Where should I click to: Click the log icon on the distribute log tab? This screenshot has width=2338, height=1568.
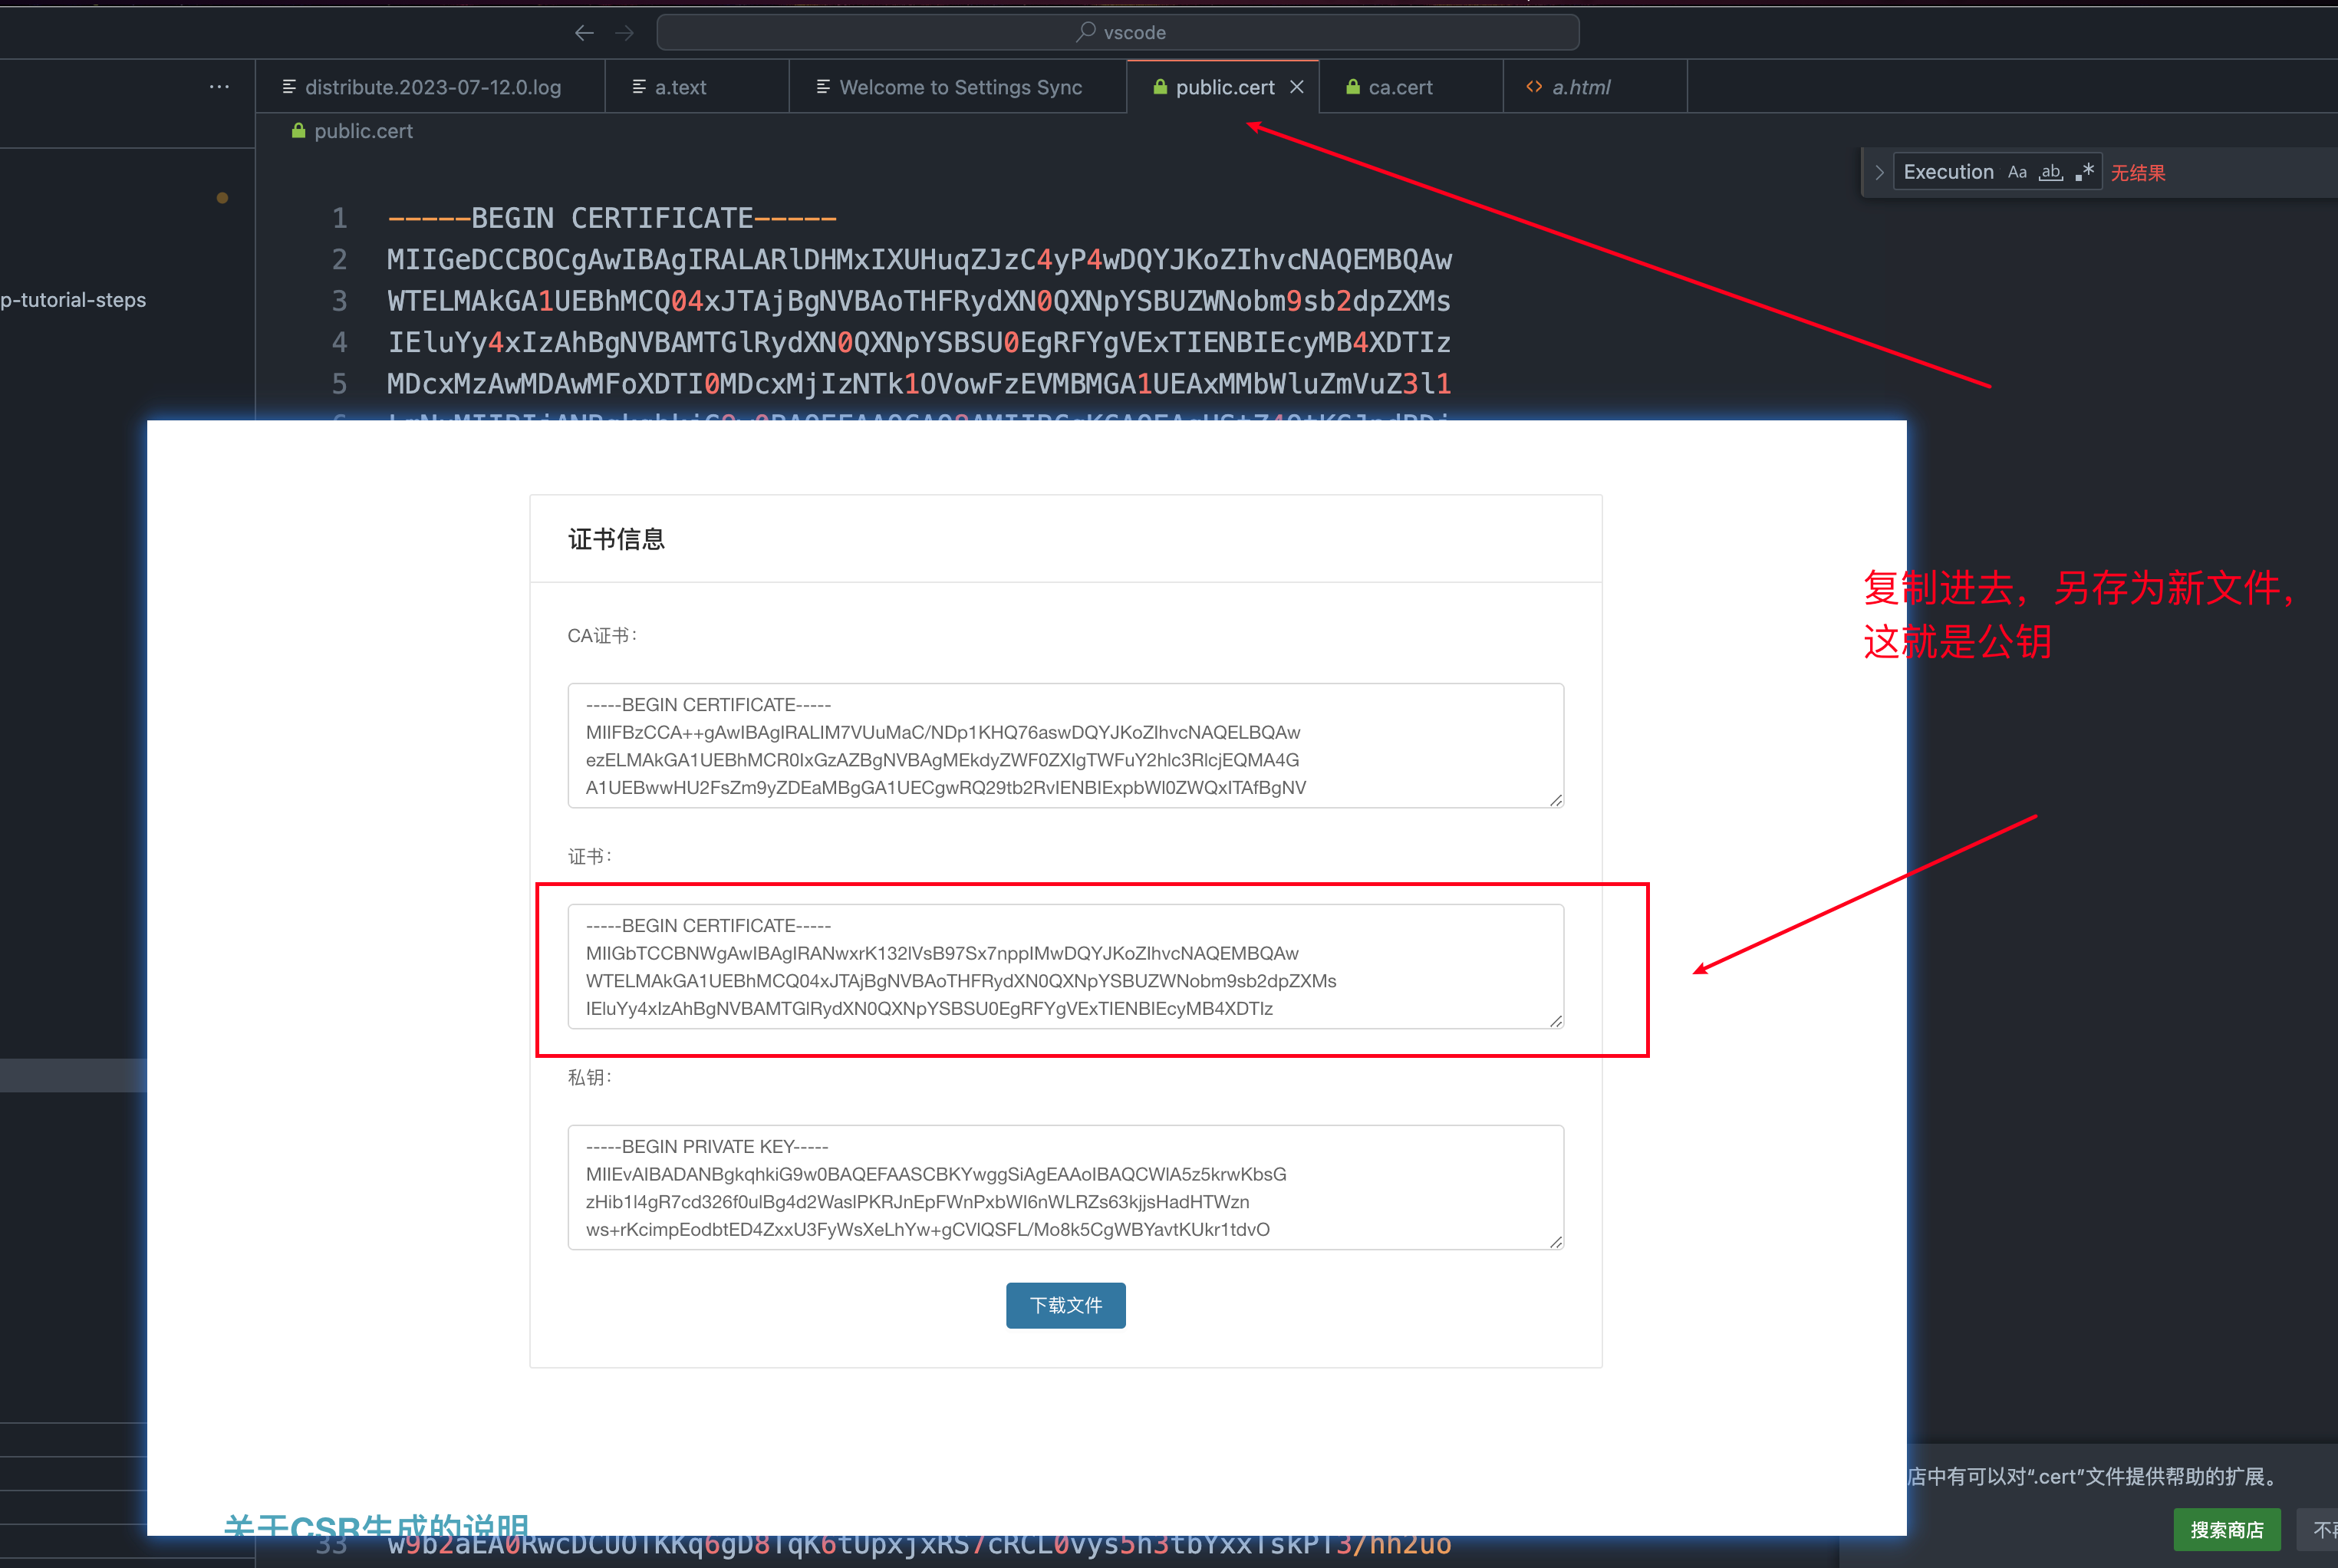point(289,86)
